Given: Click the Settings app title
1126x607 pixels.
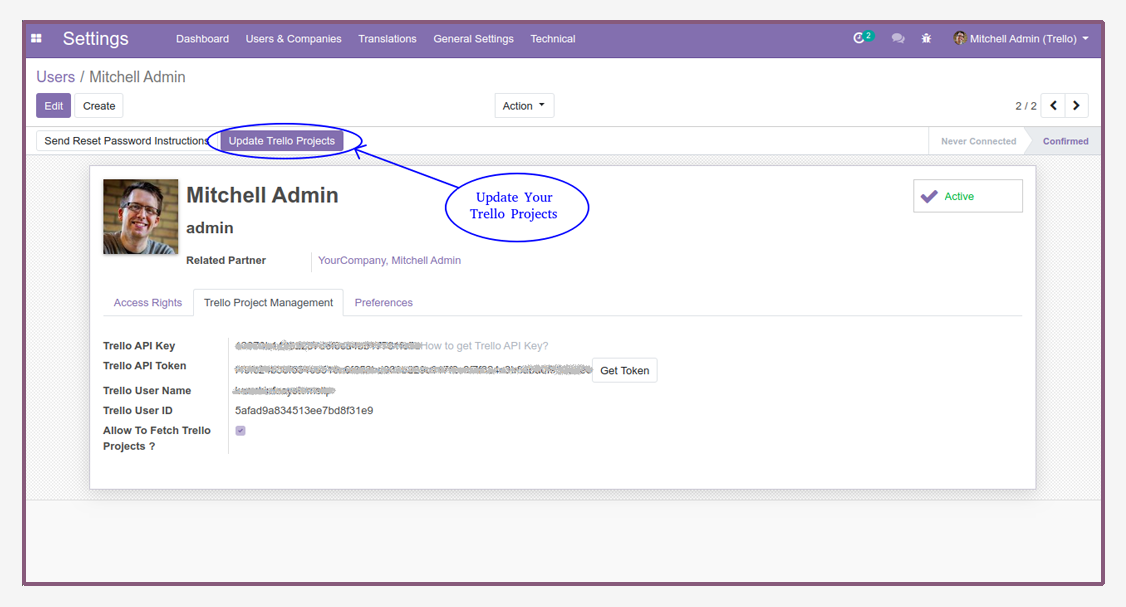Looking at the screenshot, I should point(96,39).
